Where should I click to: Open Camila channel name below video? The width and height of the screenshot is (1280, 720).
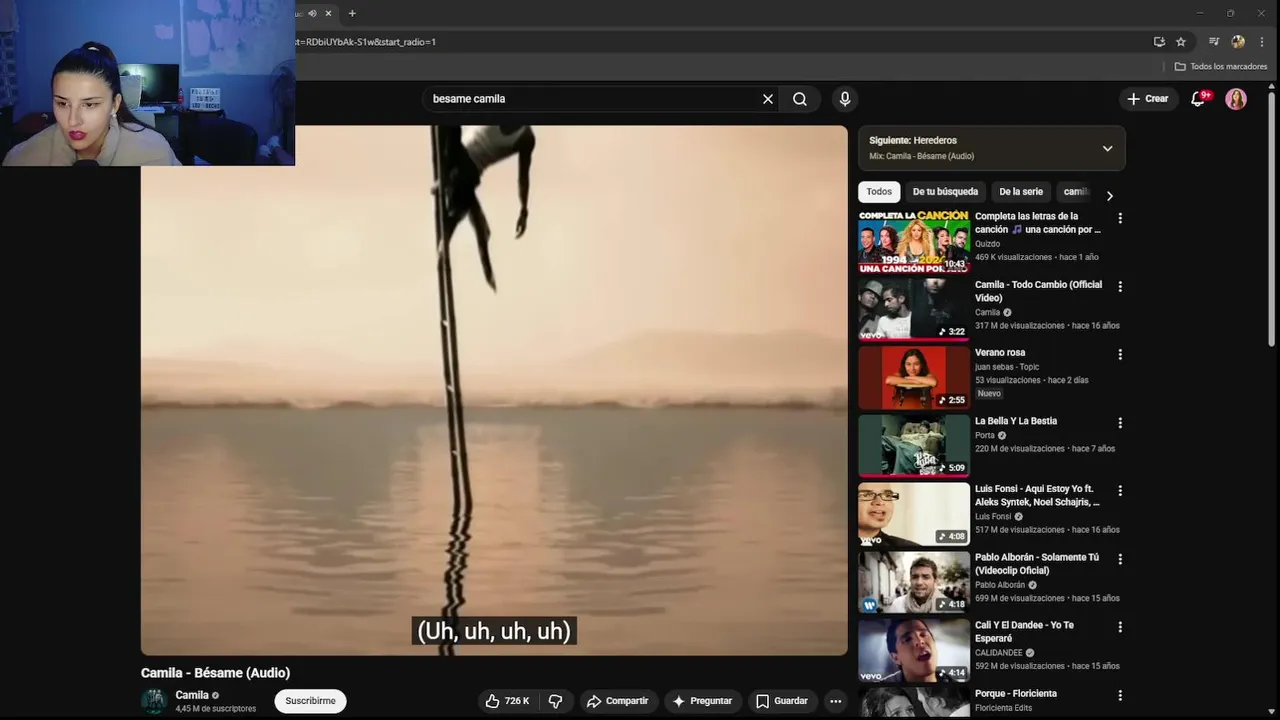pos(192,695)
